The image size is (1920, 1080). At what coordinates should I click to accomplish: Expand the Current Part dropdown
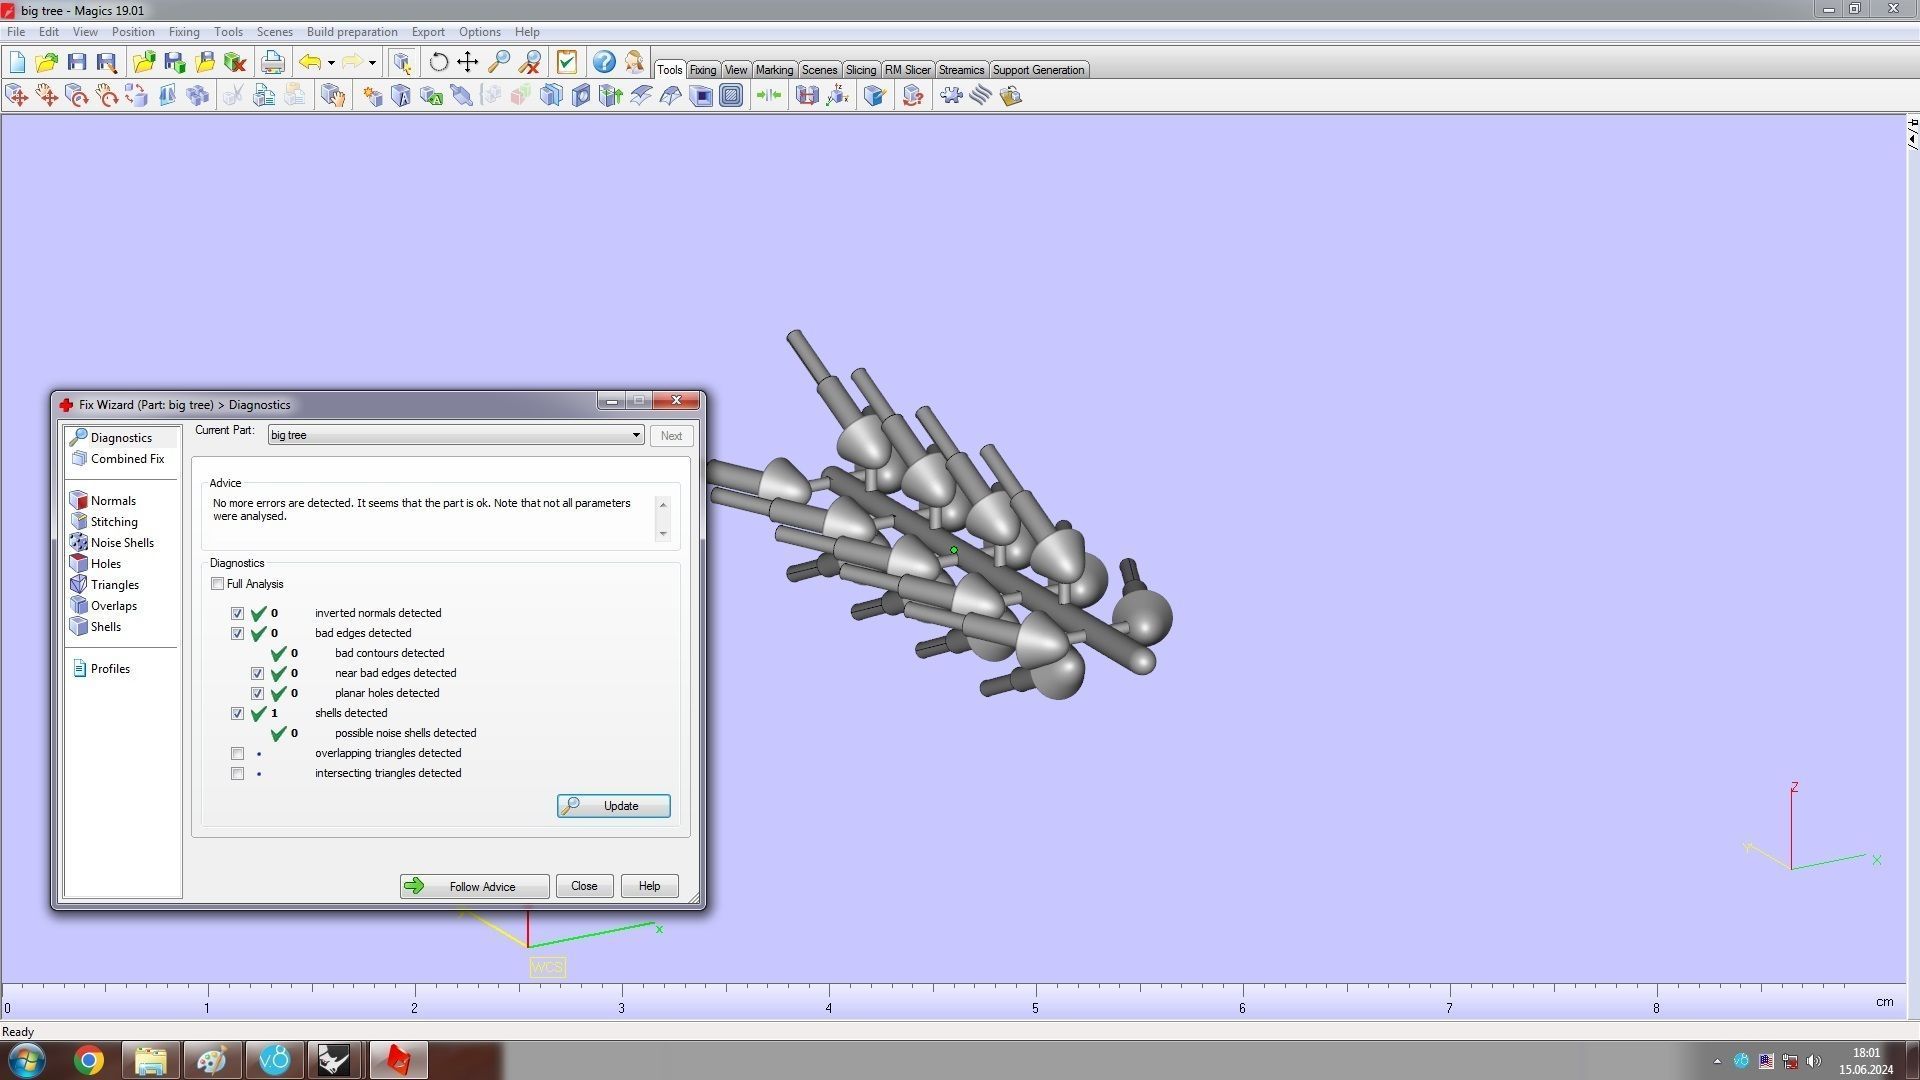point(635,436)
